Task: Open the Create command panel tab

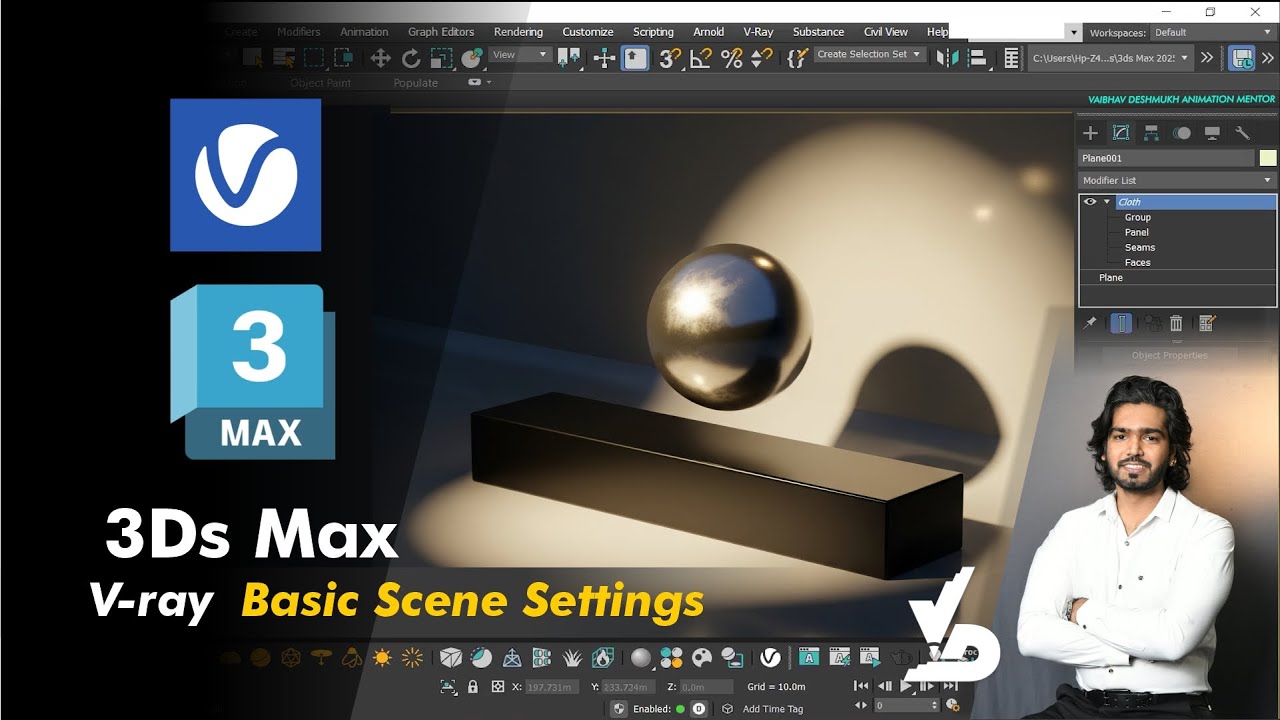Action: (x=1091, y=133)
